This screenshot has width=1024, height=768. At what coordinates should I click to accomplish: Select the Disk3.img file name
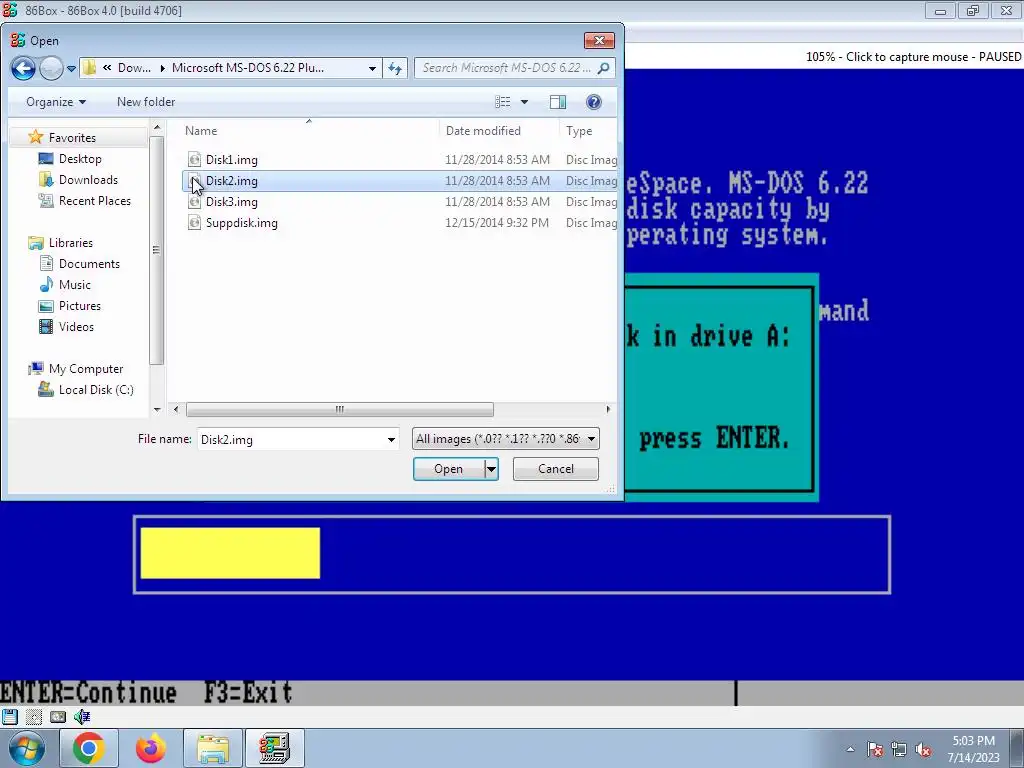tap(232, 202)
